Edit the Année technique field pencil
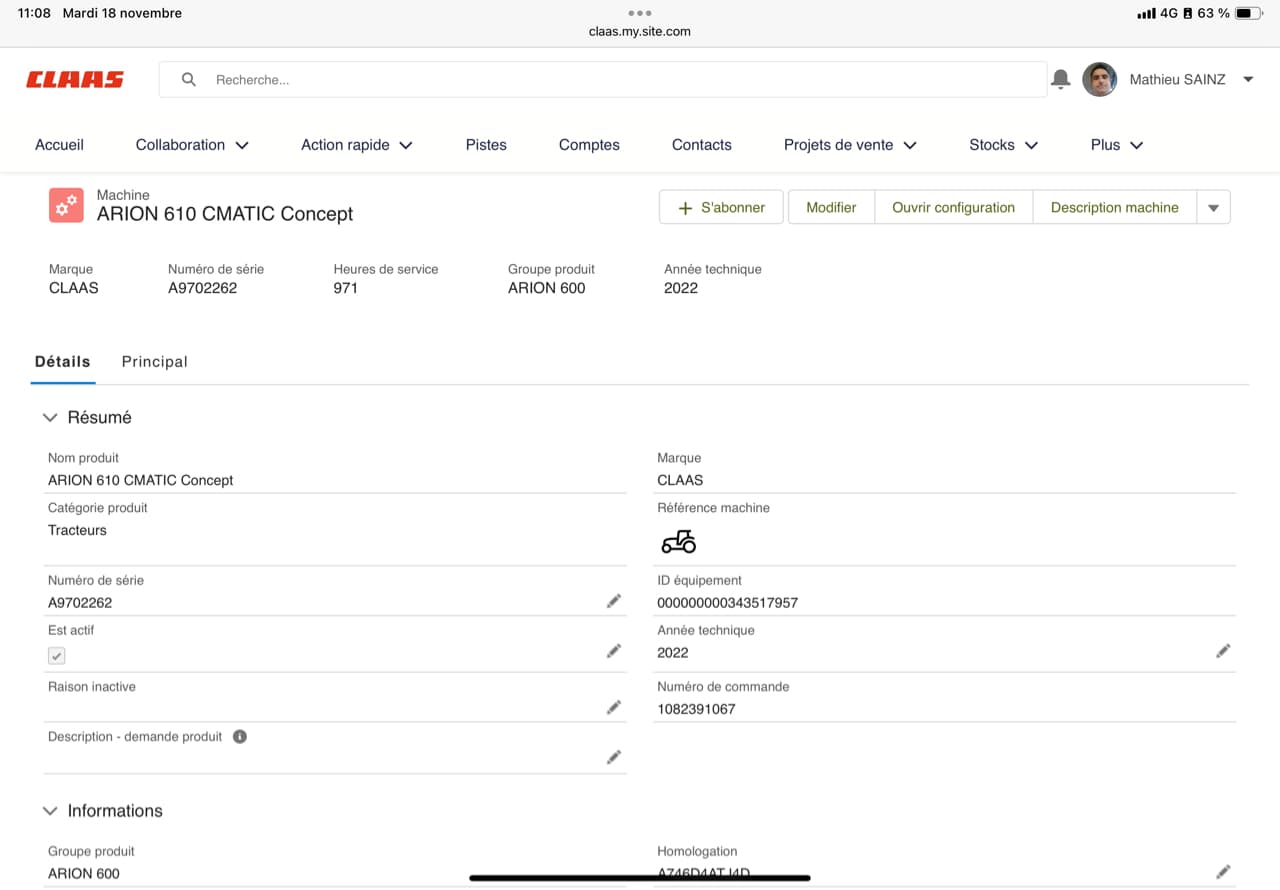The width and height of the screenshot is (1280, 890). click(x=1223, y=651)
